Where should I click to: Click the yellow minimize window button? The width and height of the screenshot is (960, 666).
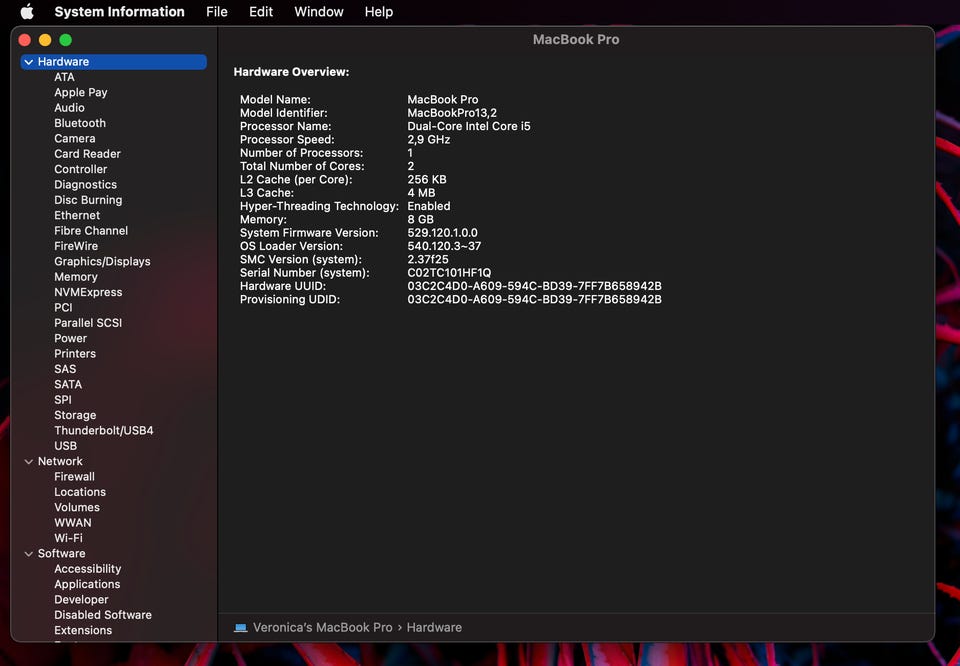click(45, 40)
